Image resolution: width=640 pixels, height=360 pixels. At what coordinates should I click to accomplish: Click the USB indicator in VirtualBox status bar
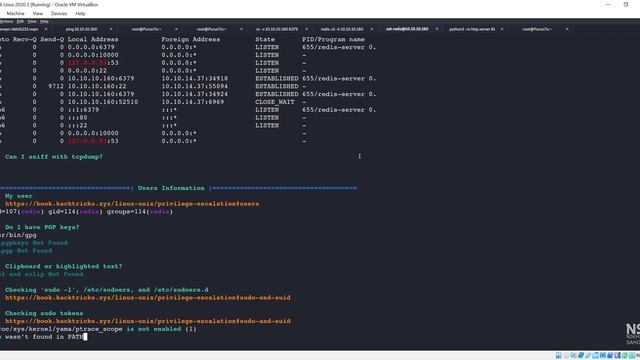tap(588, 356)
